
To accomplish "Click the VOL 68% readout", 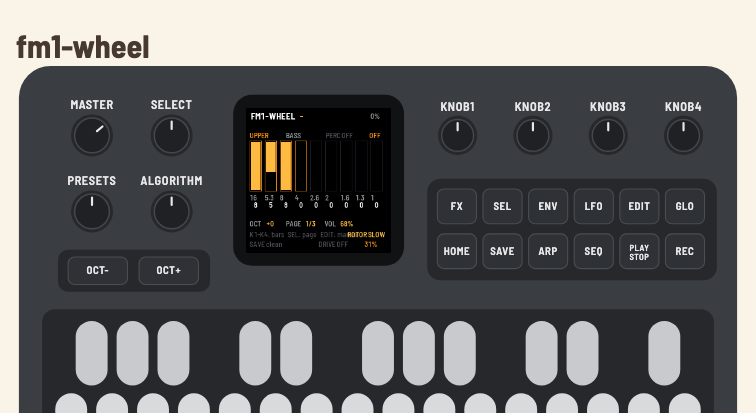I will pos(338,224).
